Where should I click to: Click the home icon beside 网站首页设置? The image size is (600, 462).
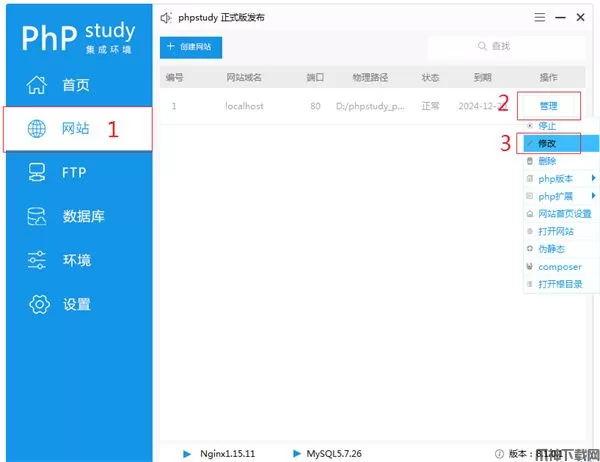(530, 214)
